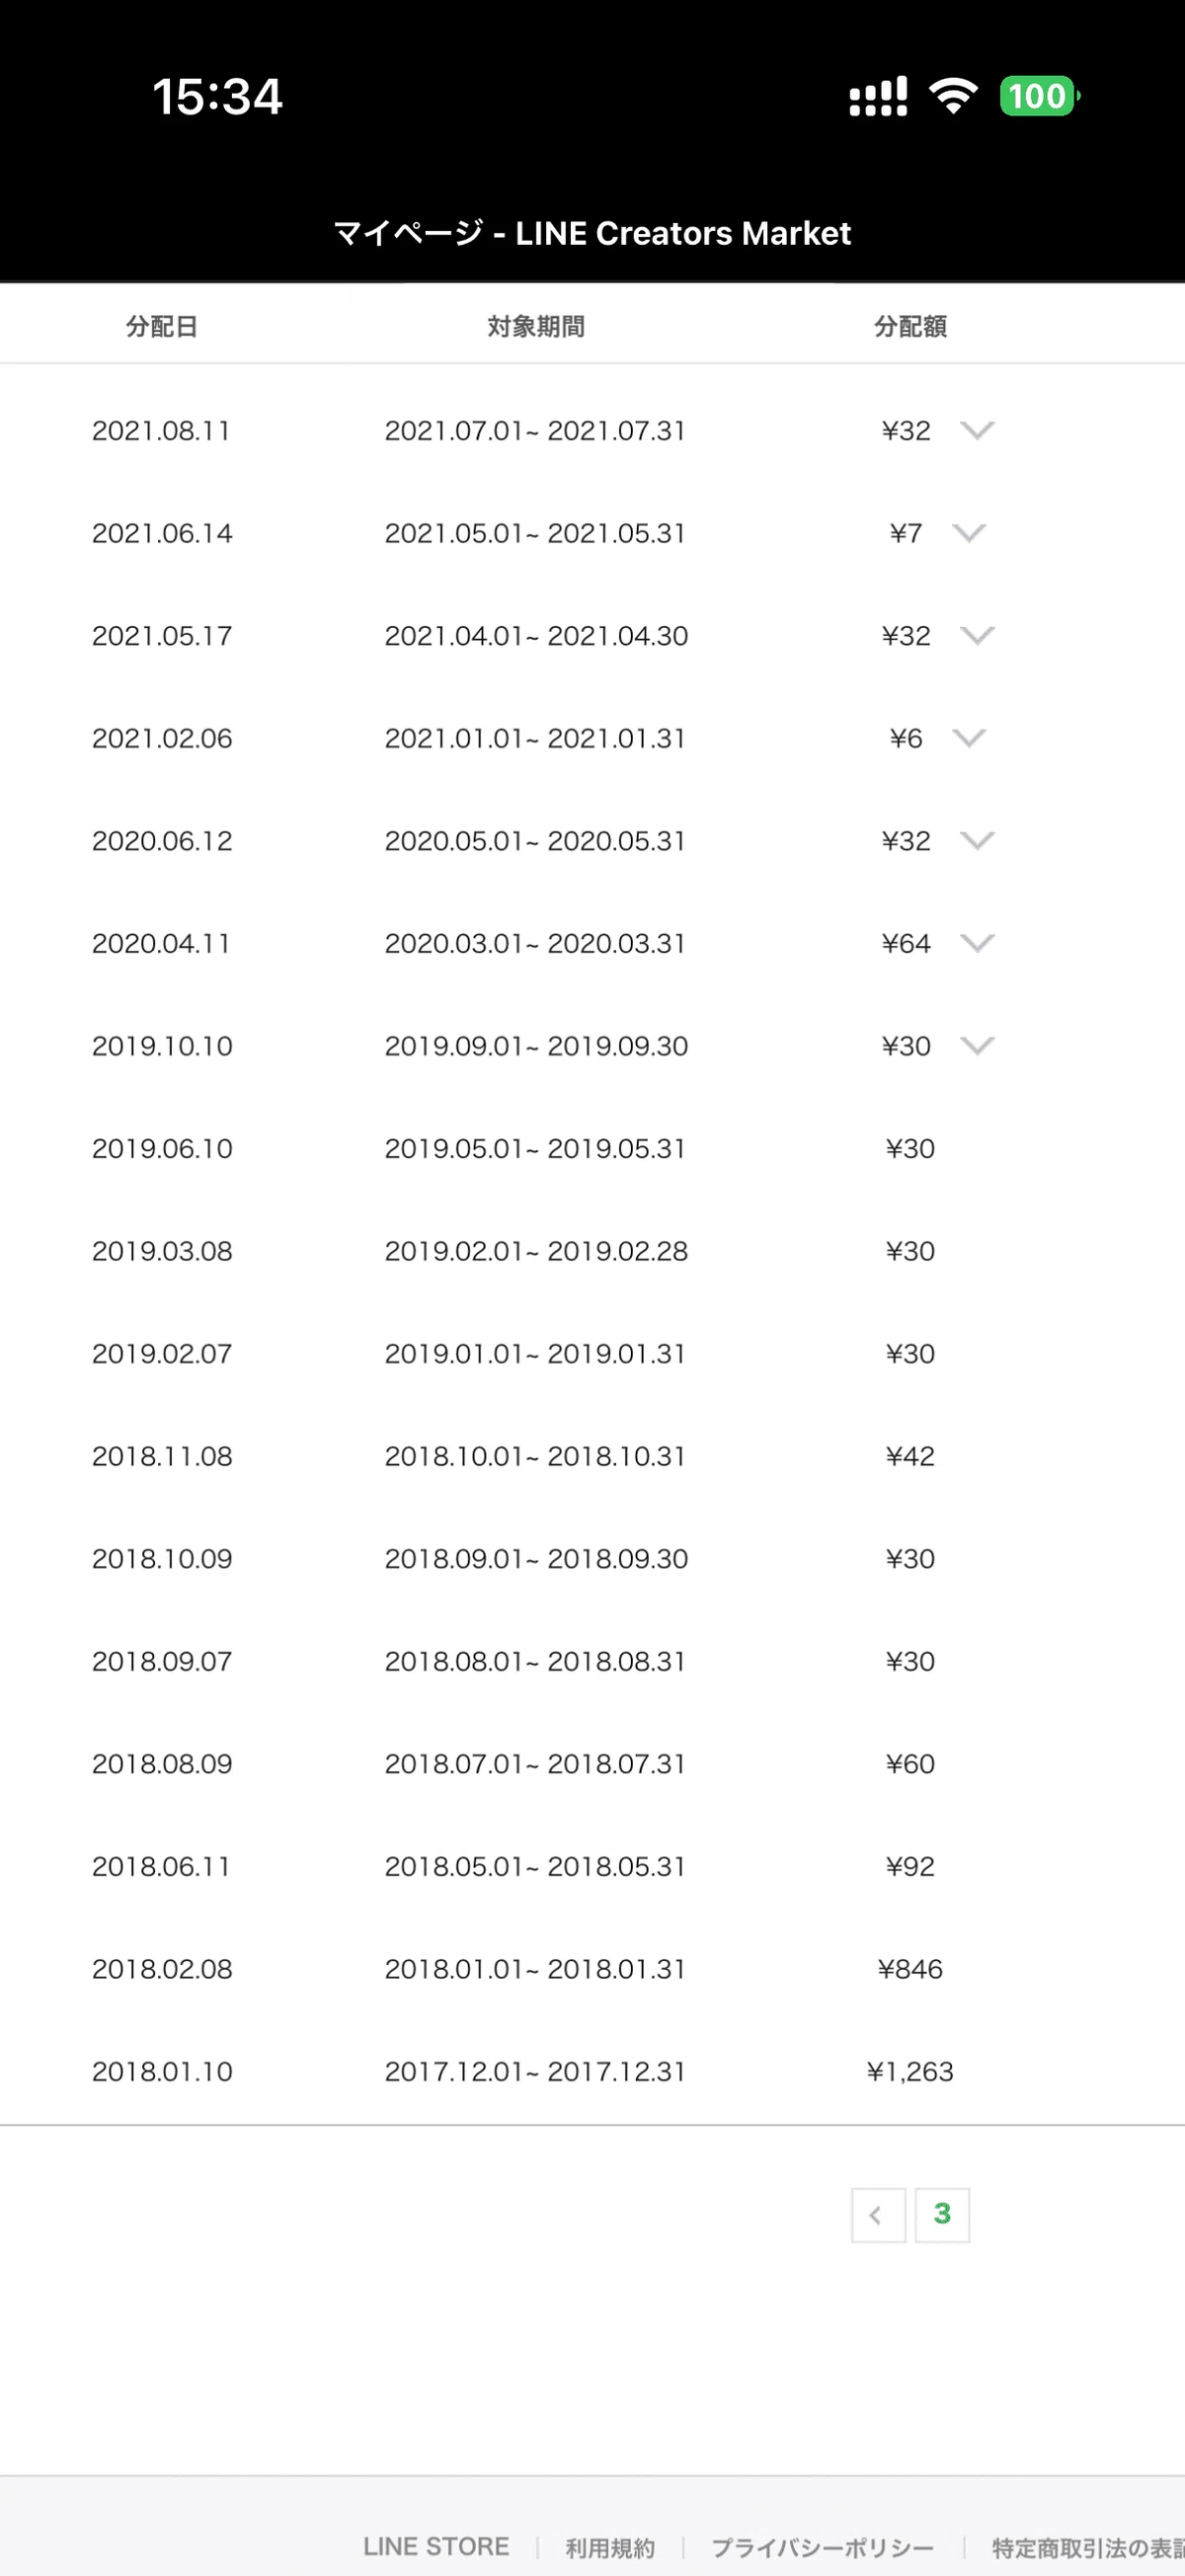Open the 特定商取引法 footer link

1088,2547
